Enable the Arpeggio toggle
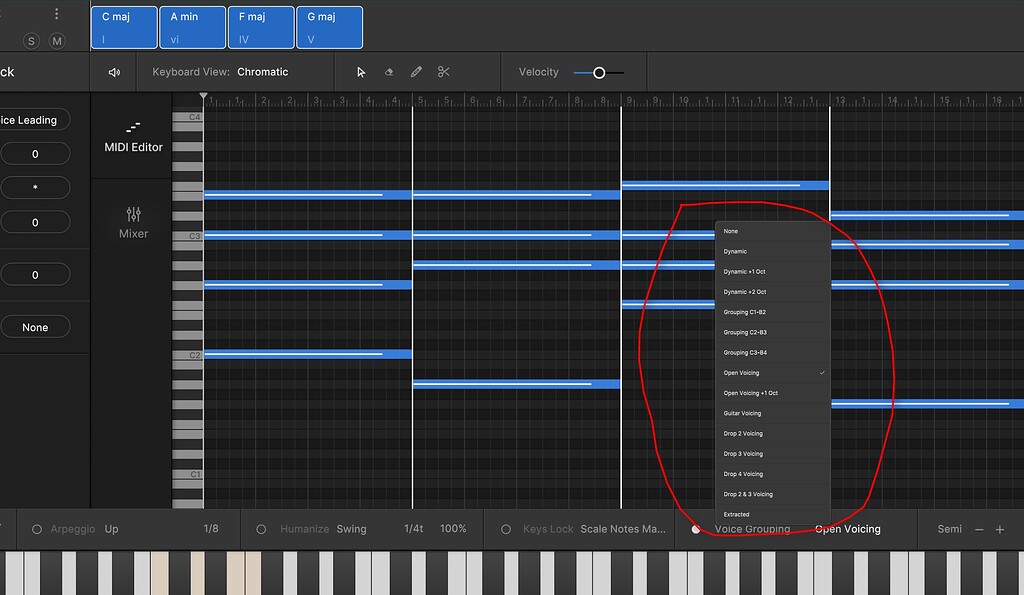The height and width of the screenshot is (595, 1024). 37,529
